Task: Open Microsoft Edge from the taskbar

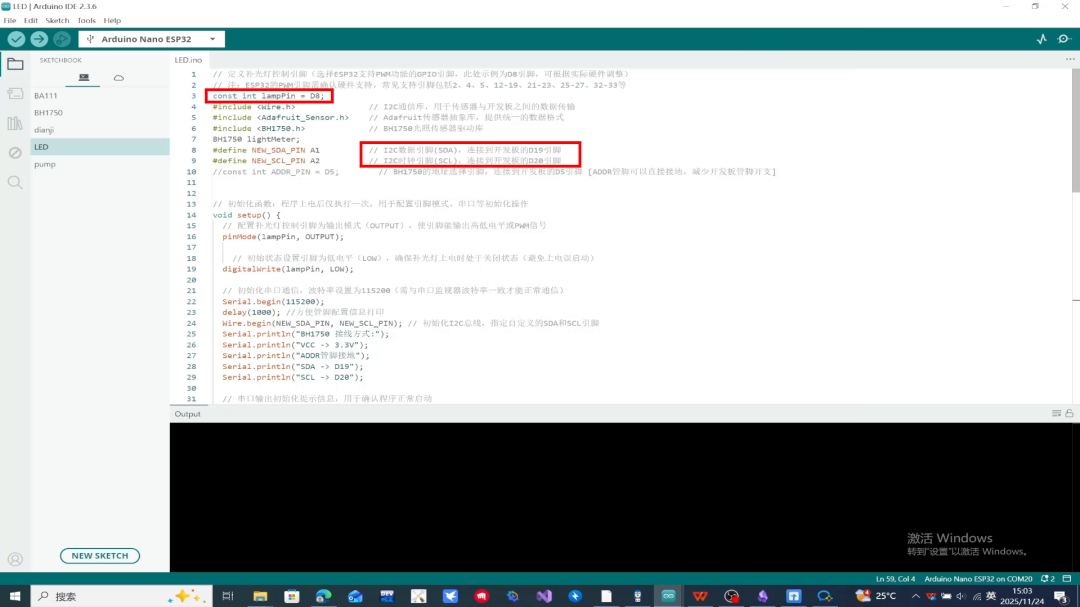Action: click(x=323, y=596)
